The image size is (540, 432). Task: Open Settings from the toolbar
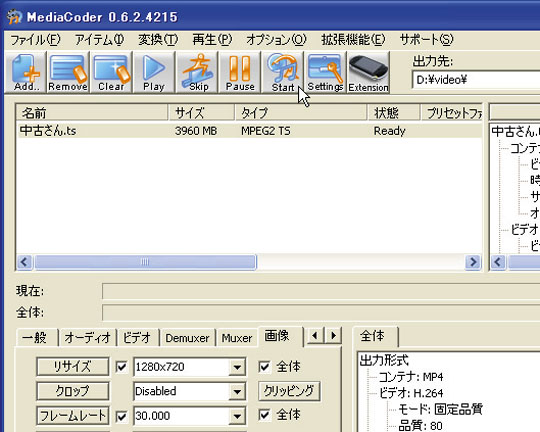pyautogui.click(x=325, y=72)
